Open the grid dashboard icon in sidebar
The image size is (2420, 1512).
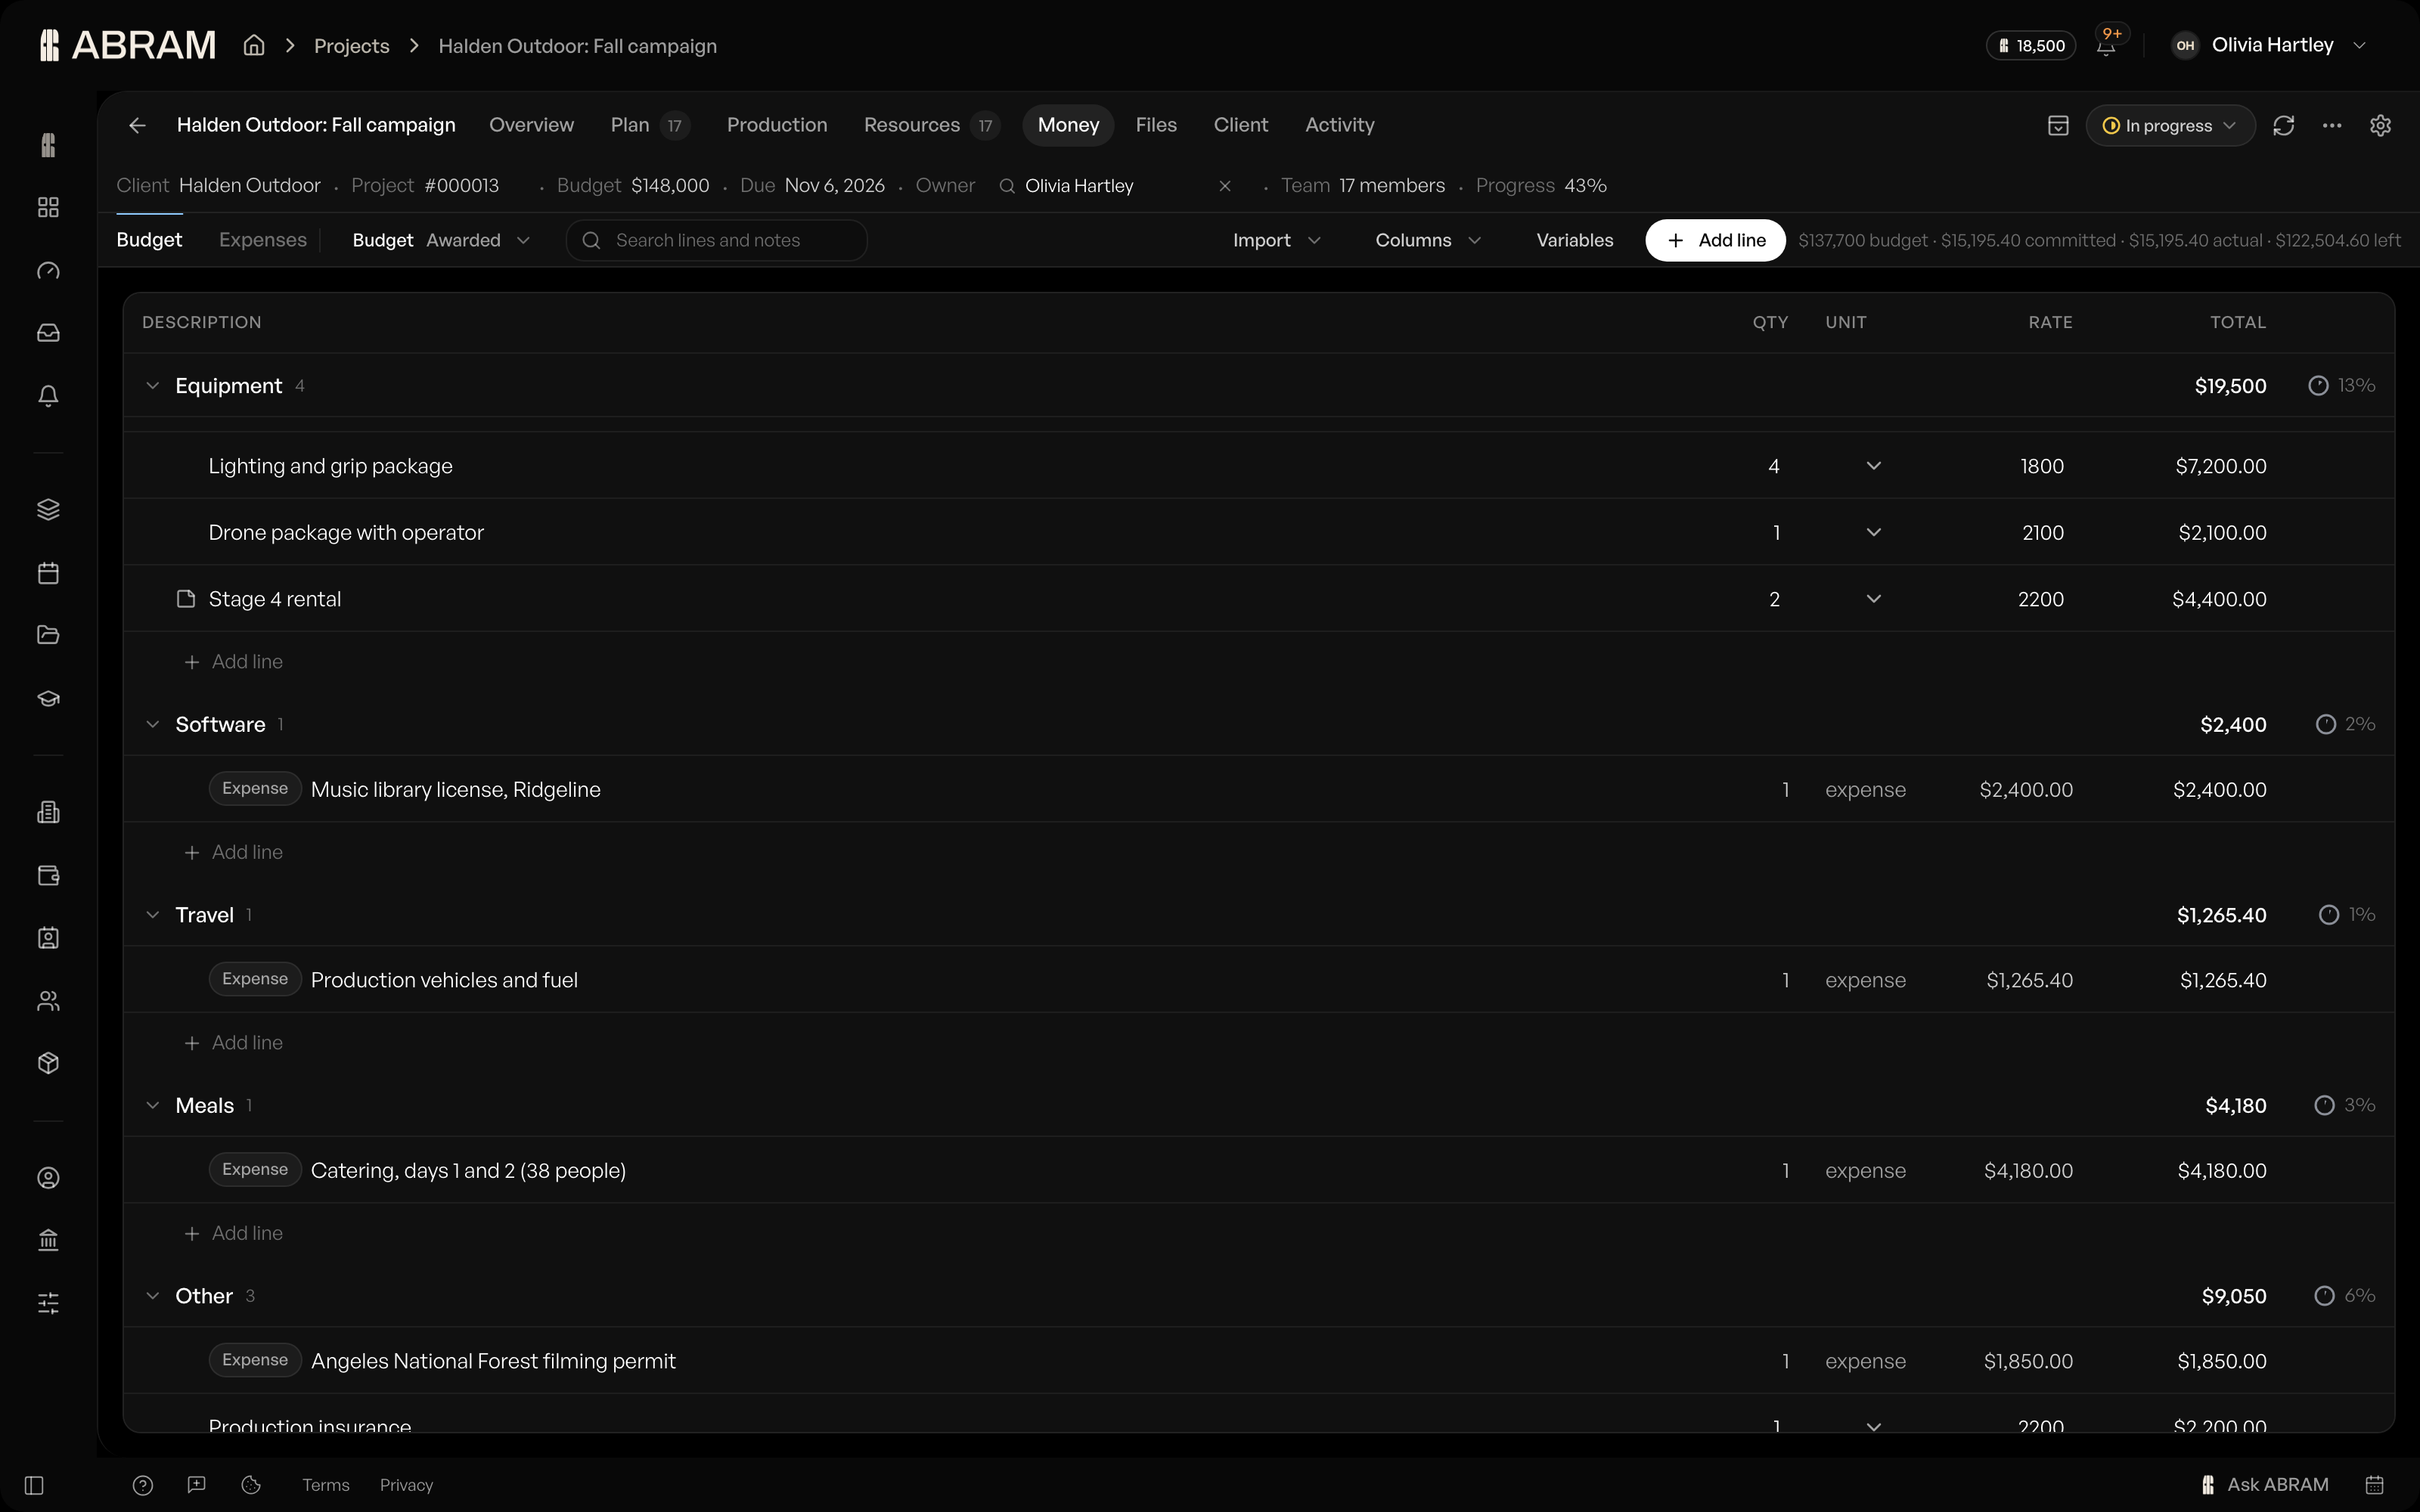48,207
